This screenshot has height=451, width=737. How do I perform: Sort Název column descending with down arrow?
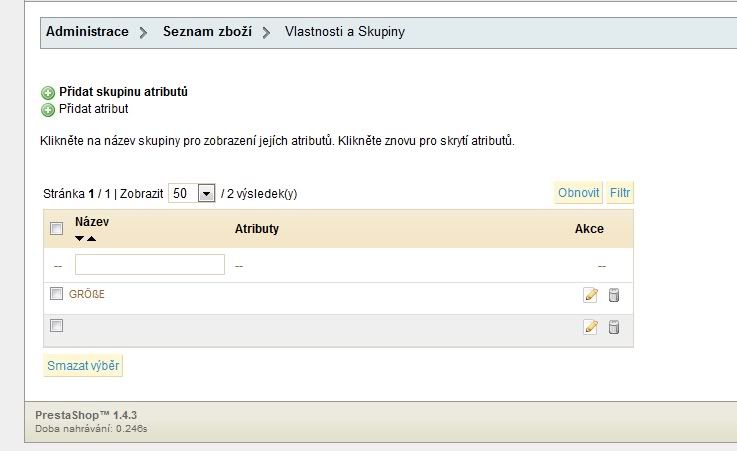point(80,239)
